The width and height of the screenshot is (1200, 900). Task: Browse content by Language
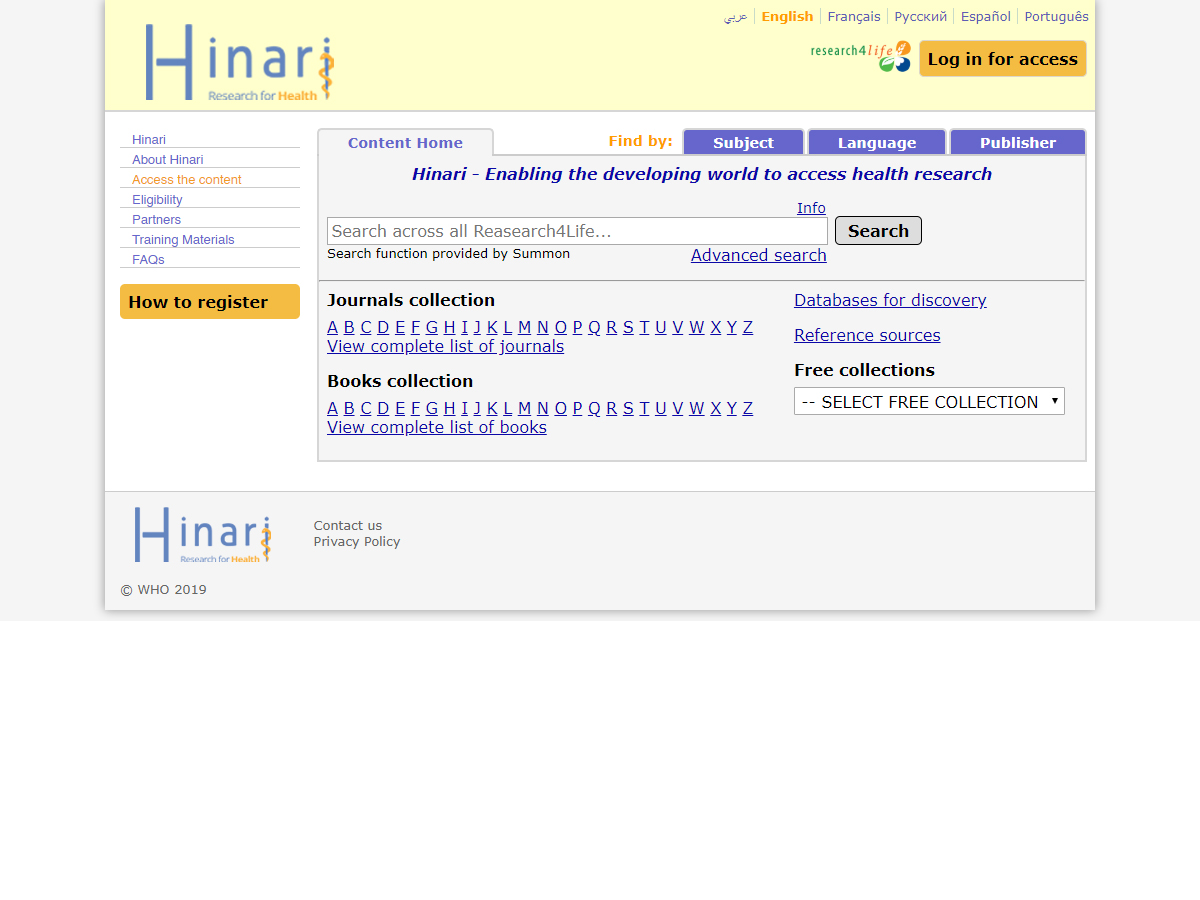tap(876, 142)
